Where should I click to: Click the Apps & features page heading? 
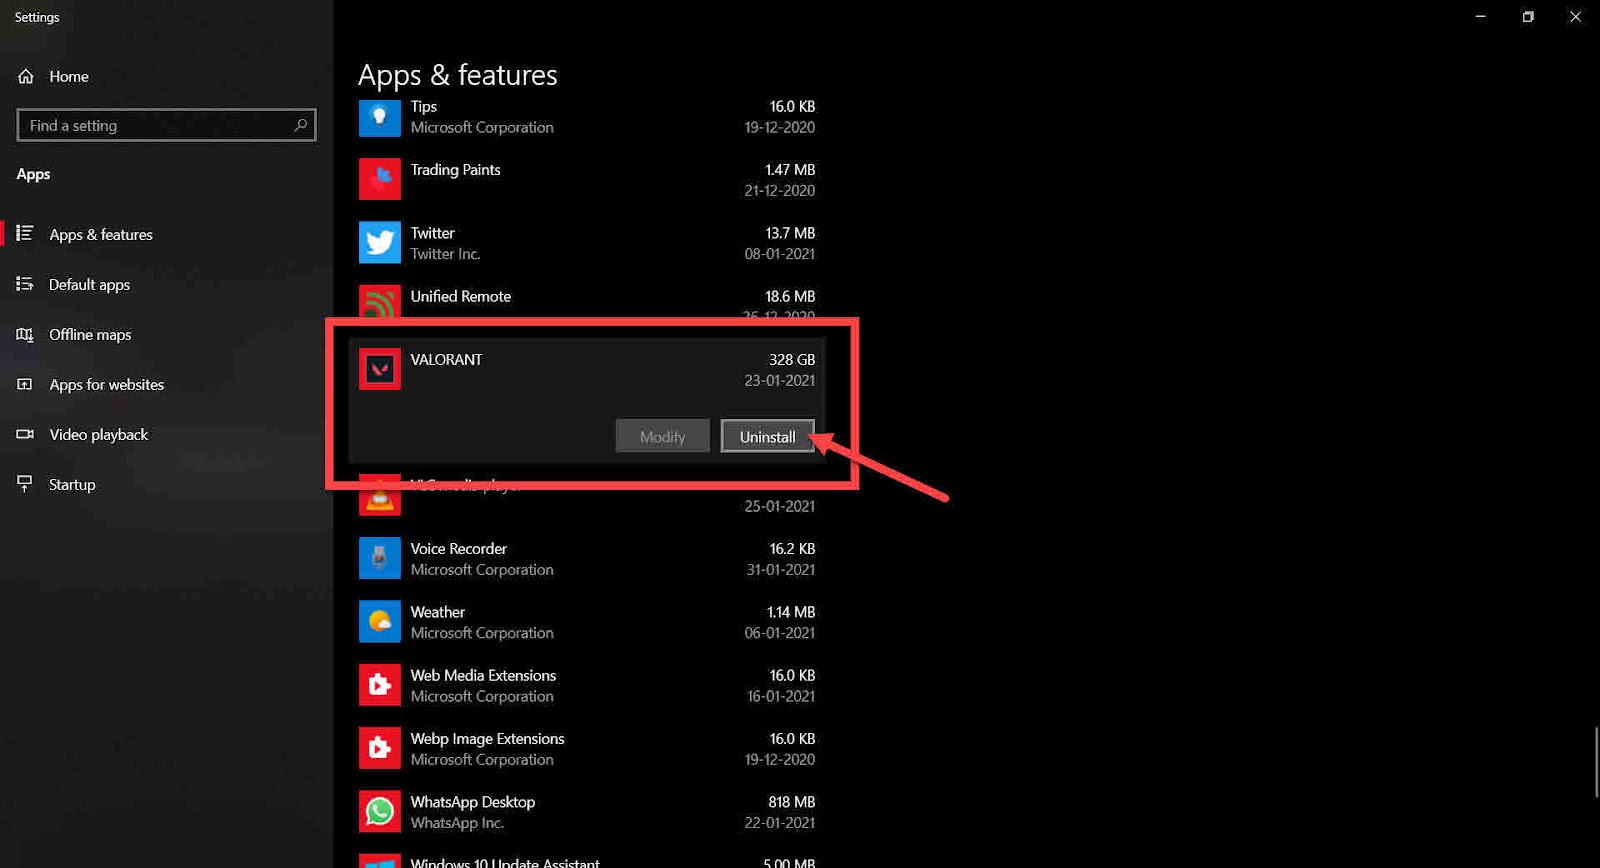(457, 75)
